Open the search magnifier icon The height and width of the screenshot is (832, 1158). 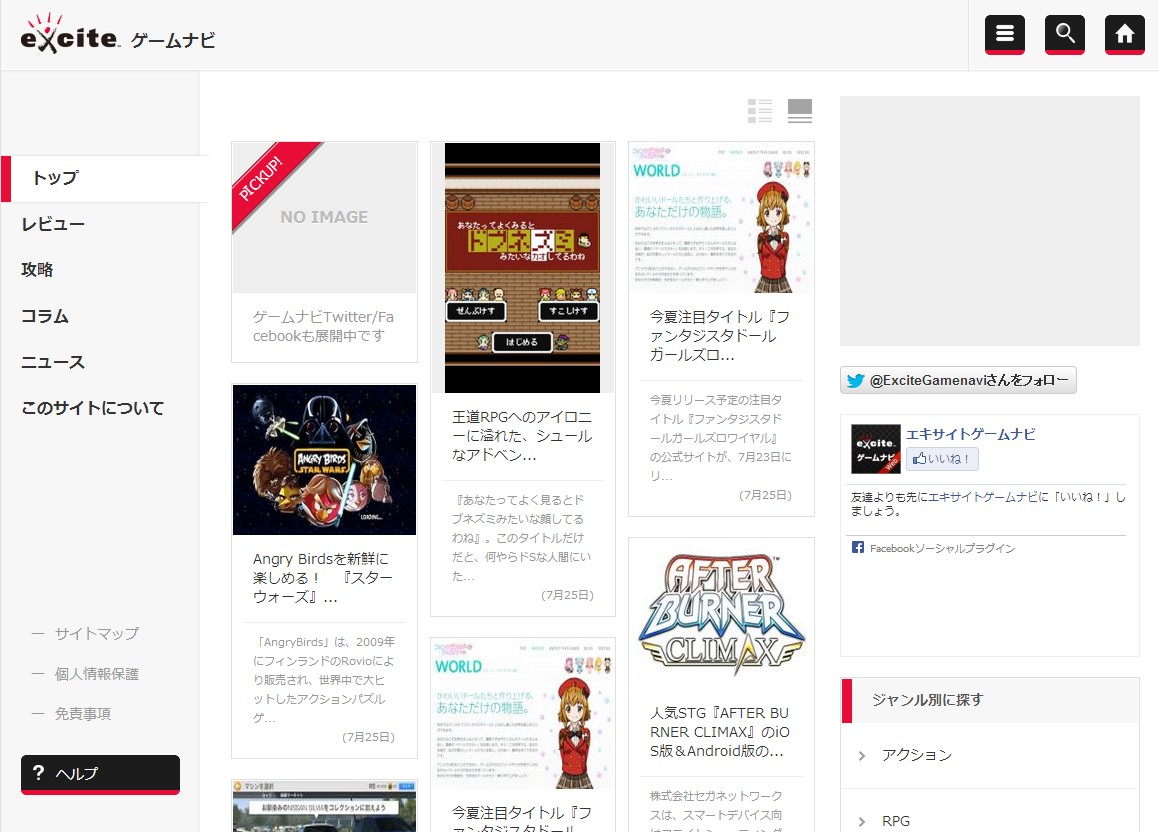[1064, 34]
